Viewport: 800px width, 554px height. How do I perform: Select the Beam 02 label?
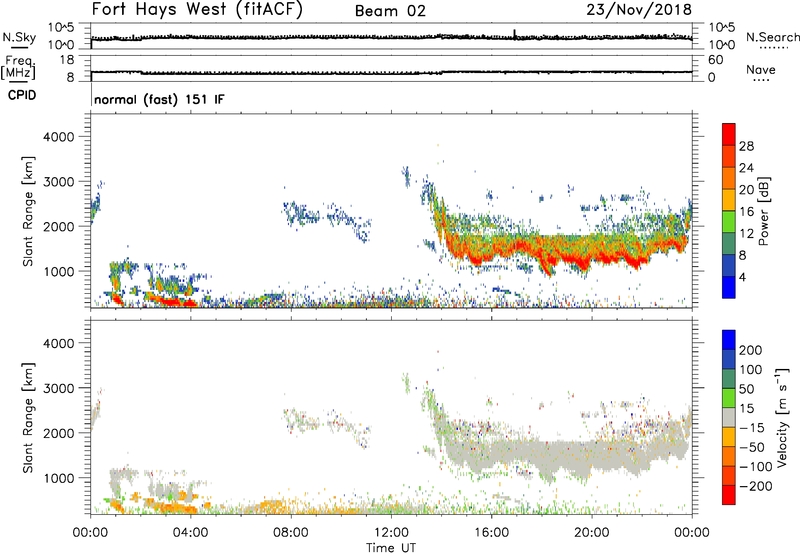click(390, 11)
